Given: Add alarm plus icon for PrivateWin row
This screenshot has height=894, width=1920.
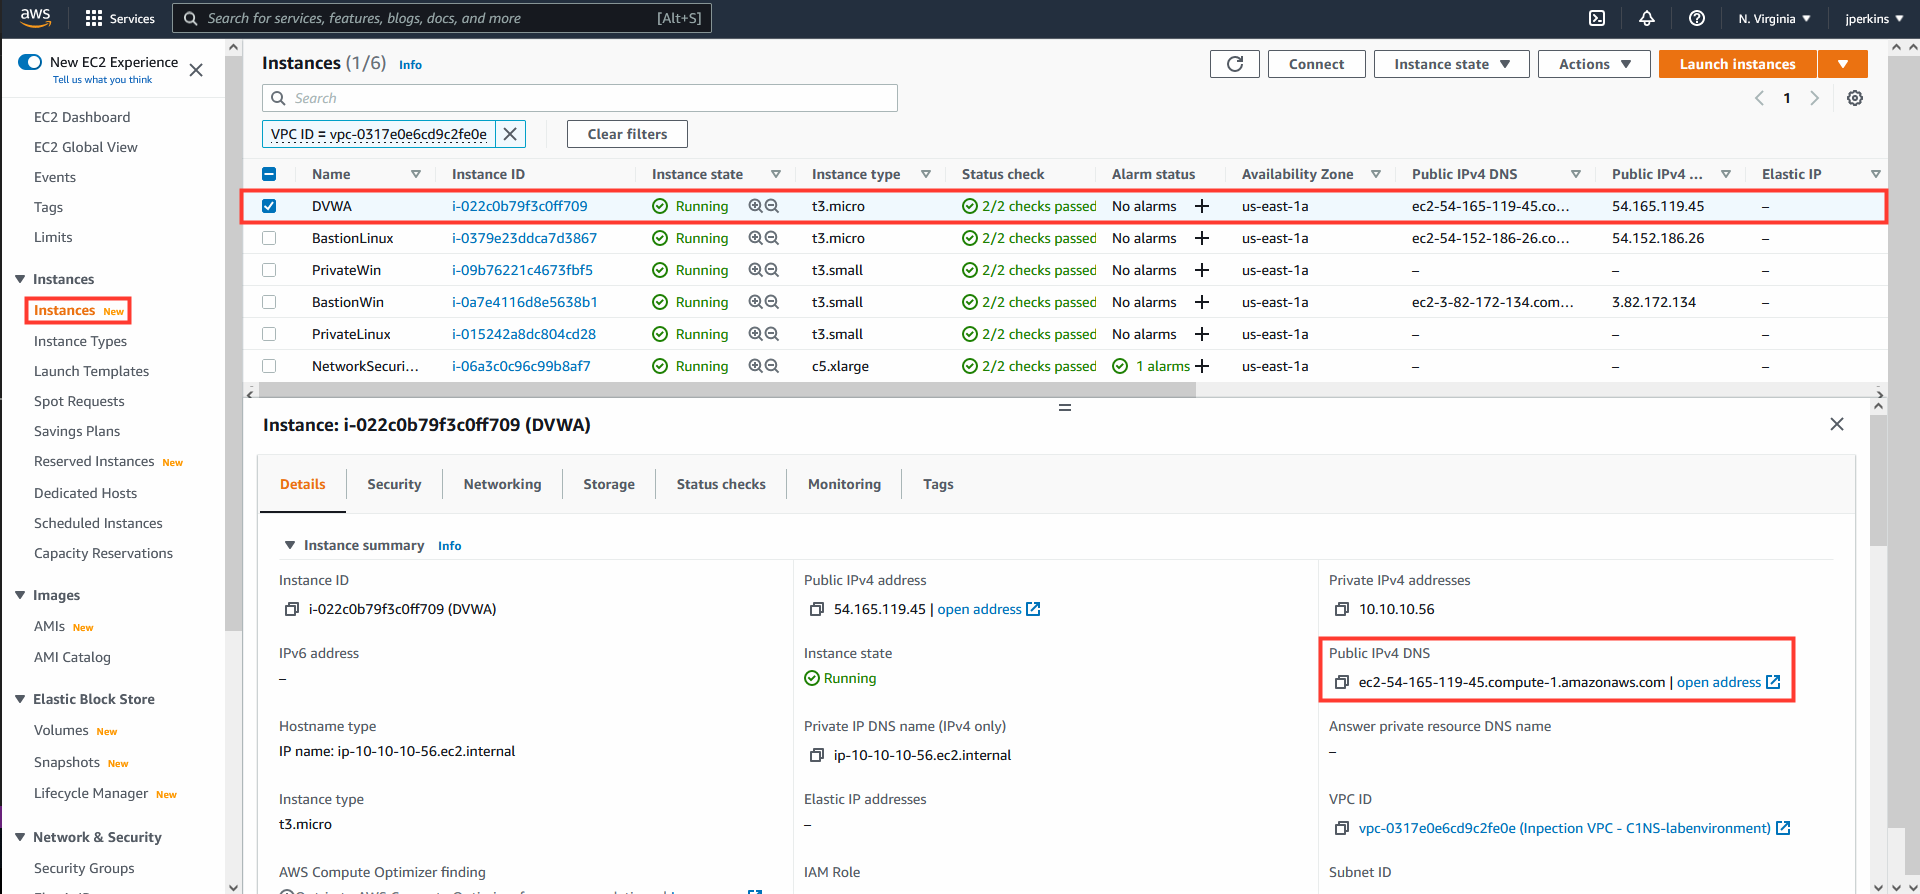Looking at the screenshot, I should click(1202, 270).
